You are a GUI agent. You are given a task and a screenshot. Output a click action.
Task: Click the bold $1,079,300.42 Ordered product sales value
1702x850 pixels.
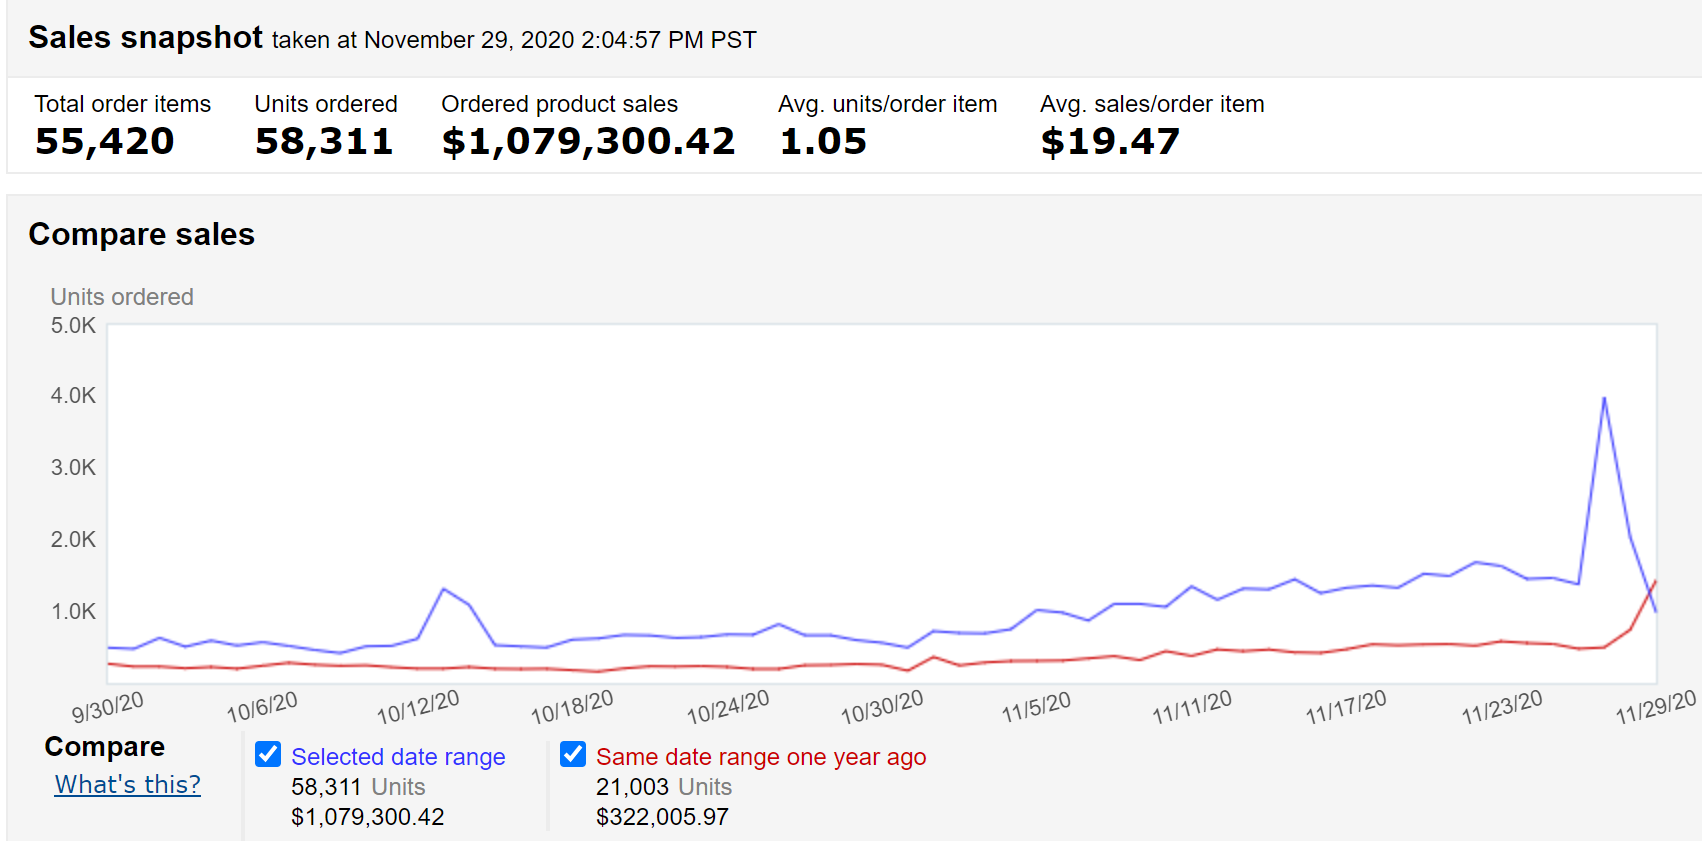click(588, 141)
